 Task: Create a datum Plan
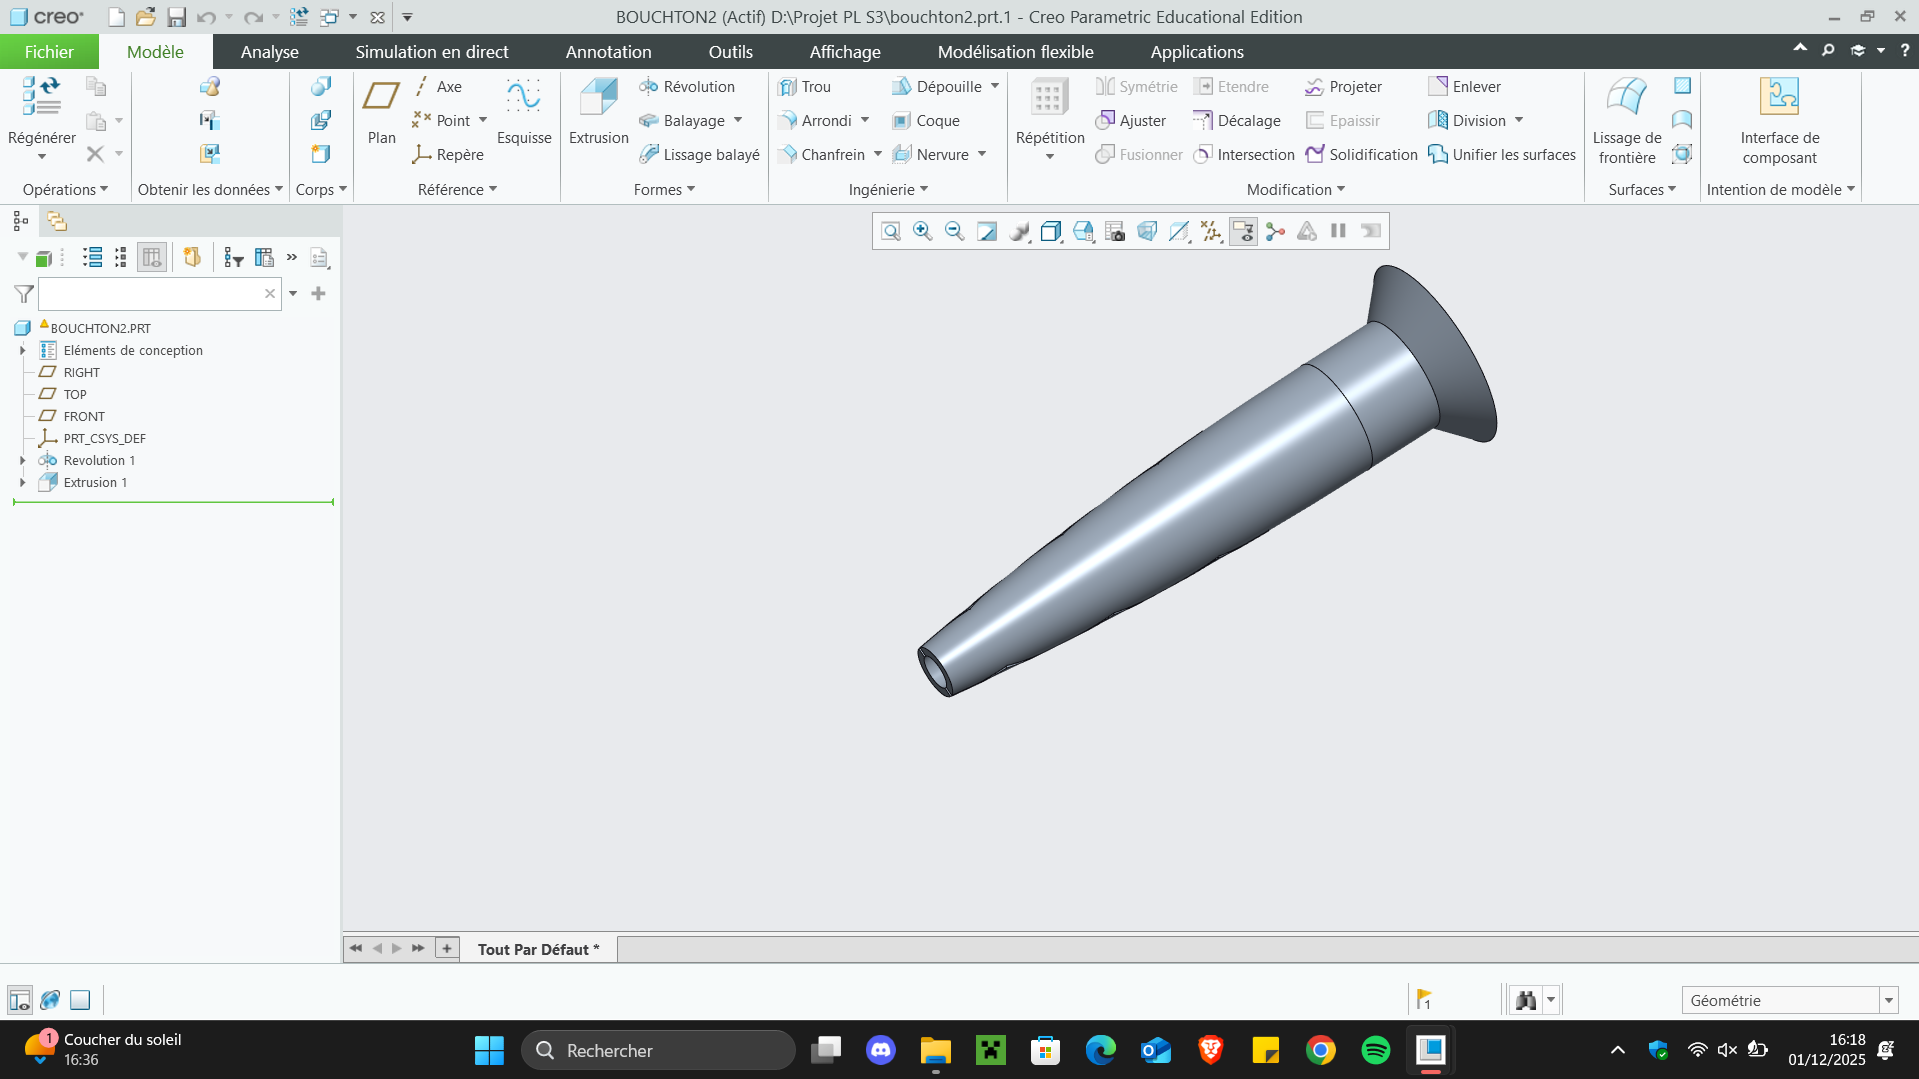[x=381, y=110]
